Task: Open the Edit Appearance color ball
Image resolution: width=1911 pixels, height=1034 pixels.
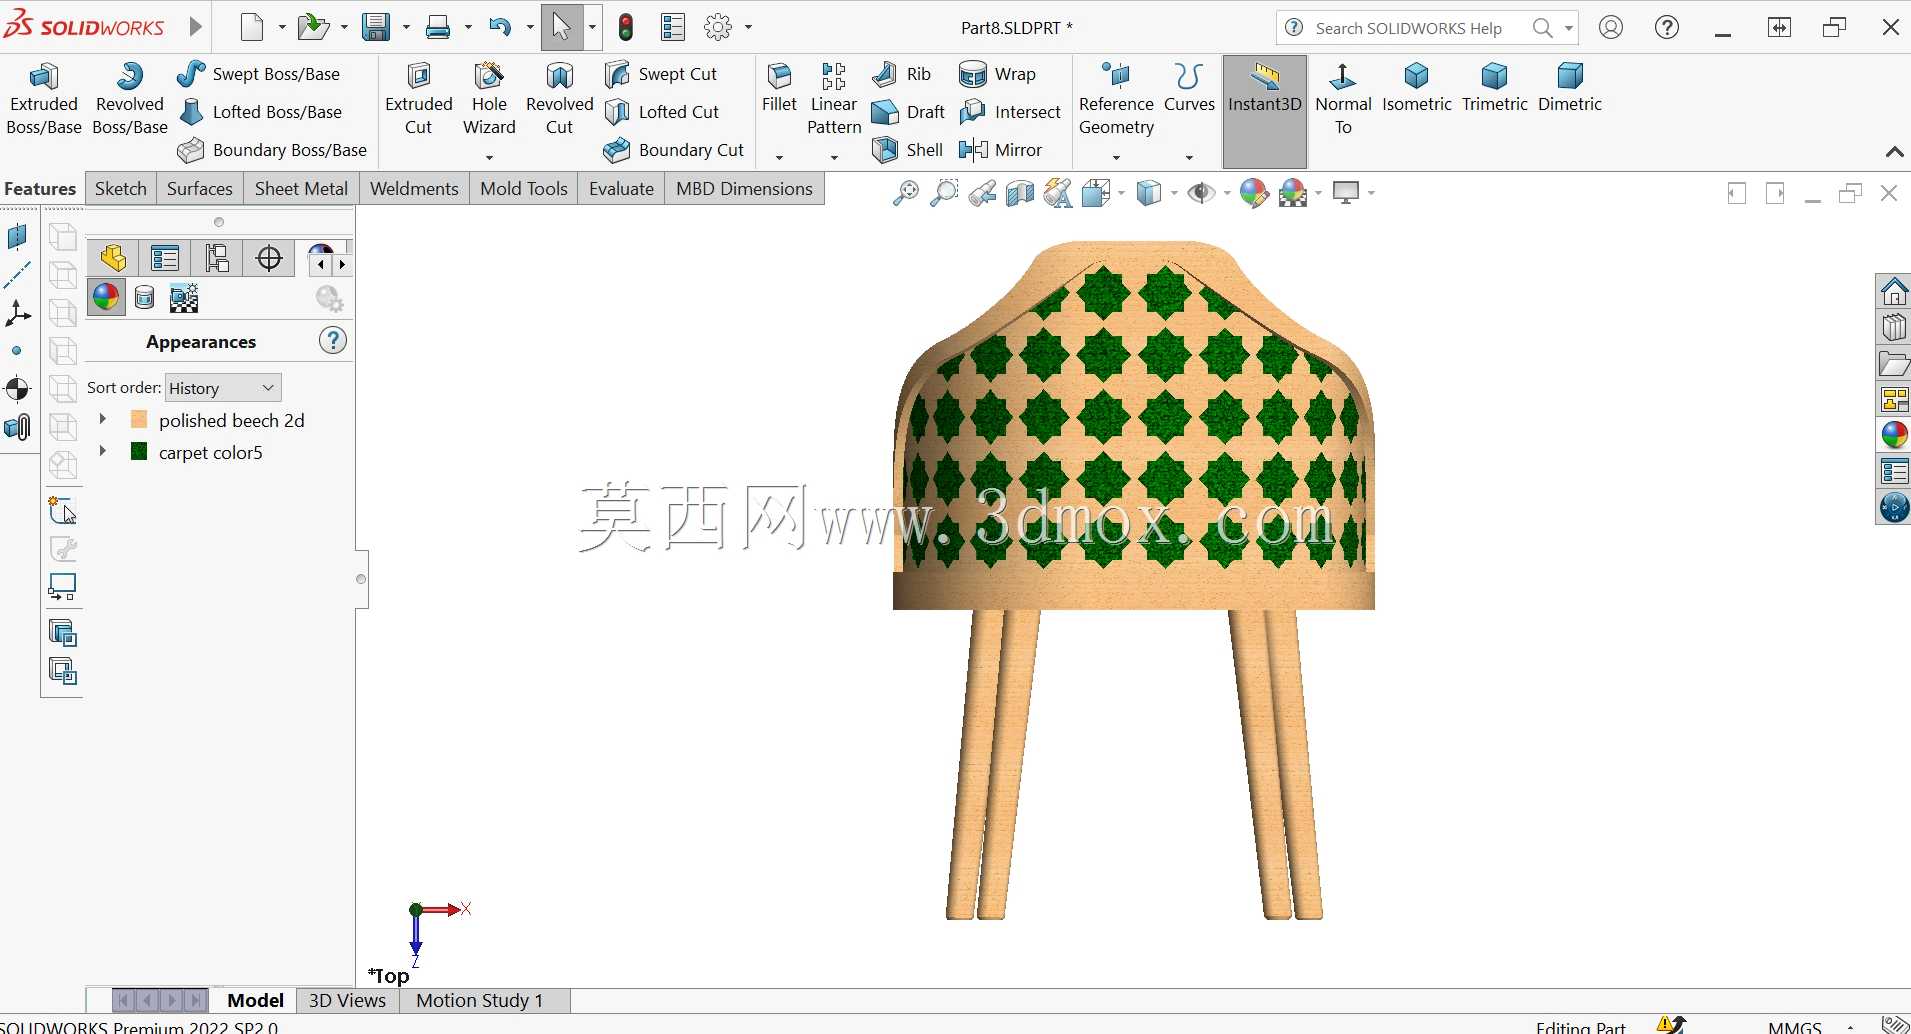Action: [1253, 193]
